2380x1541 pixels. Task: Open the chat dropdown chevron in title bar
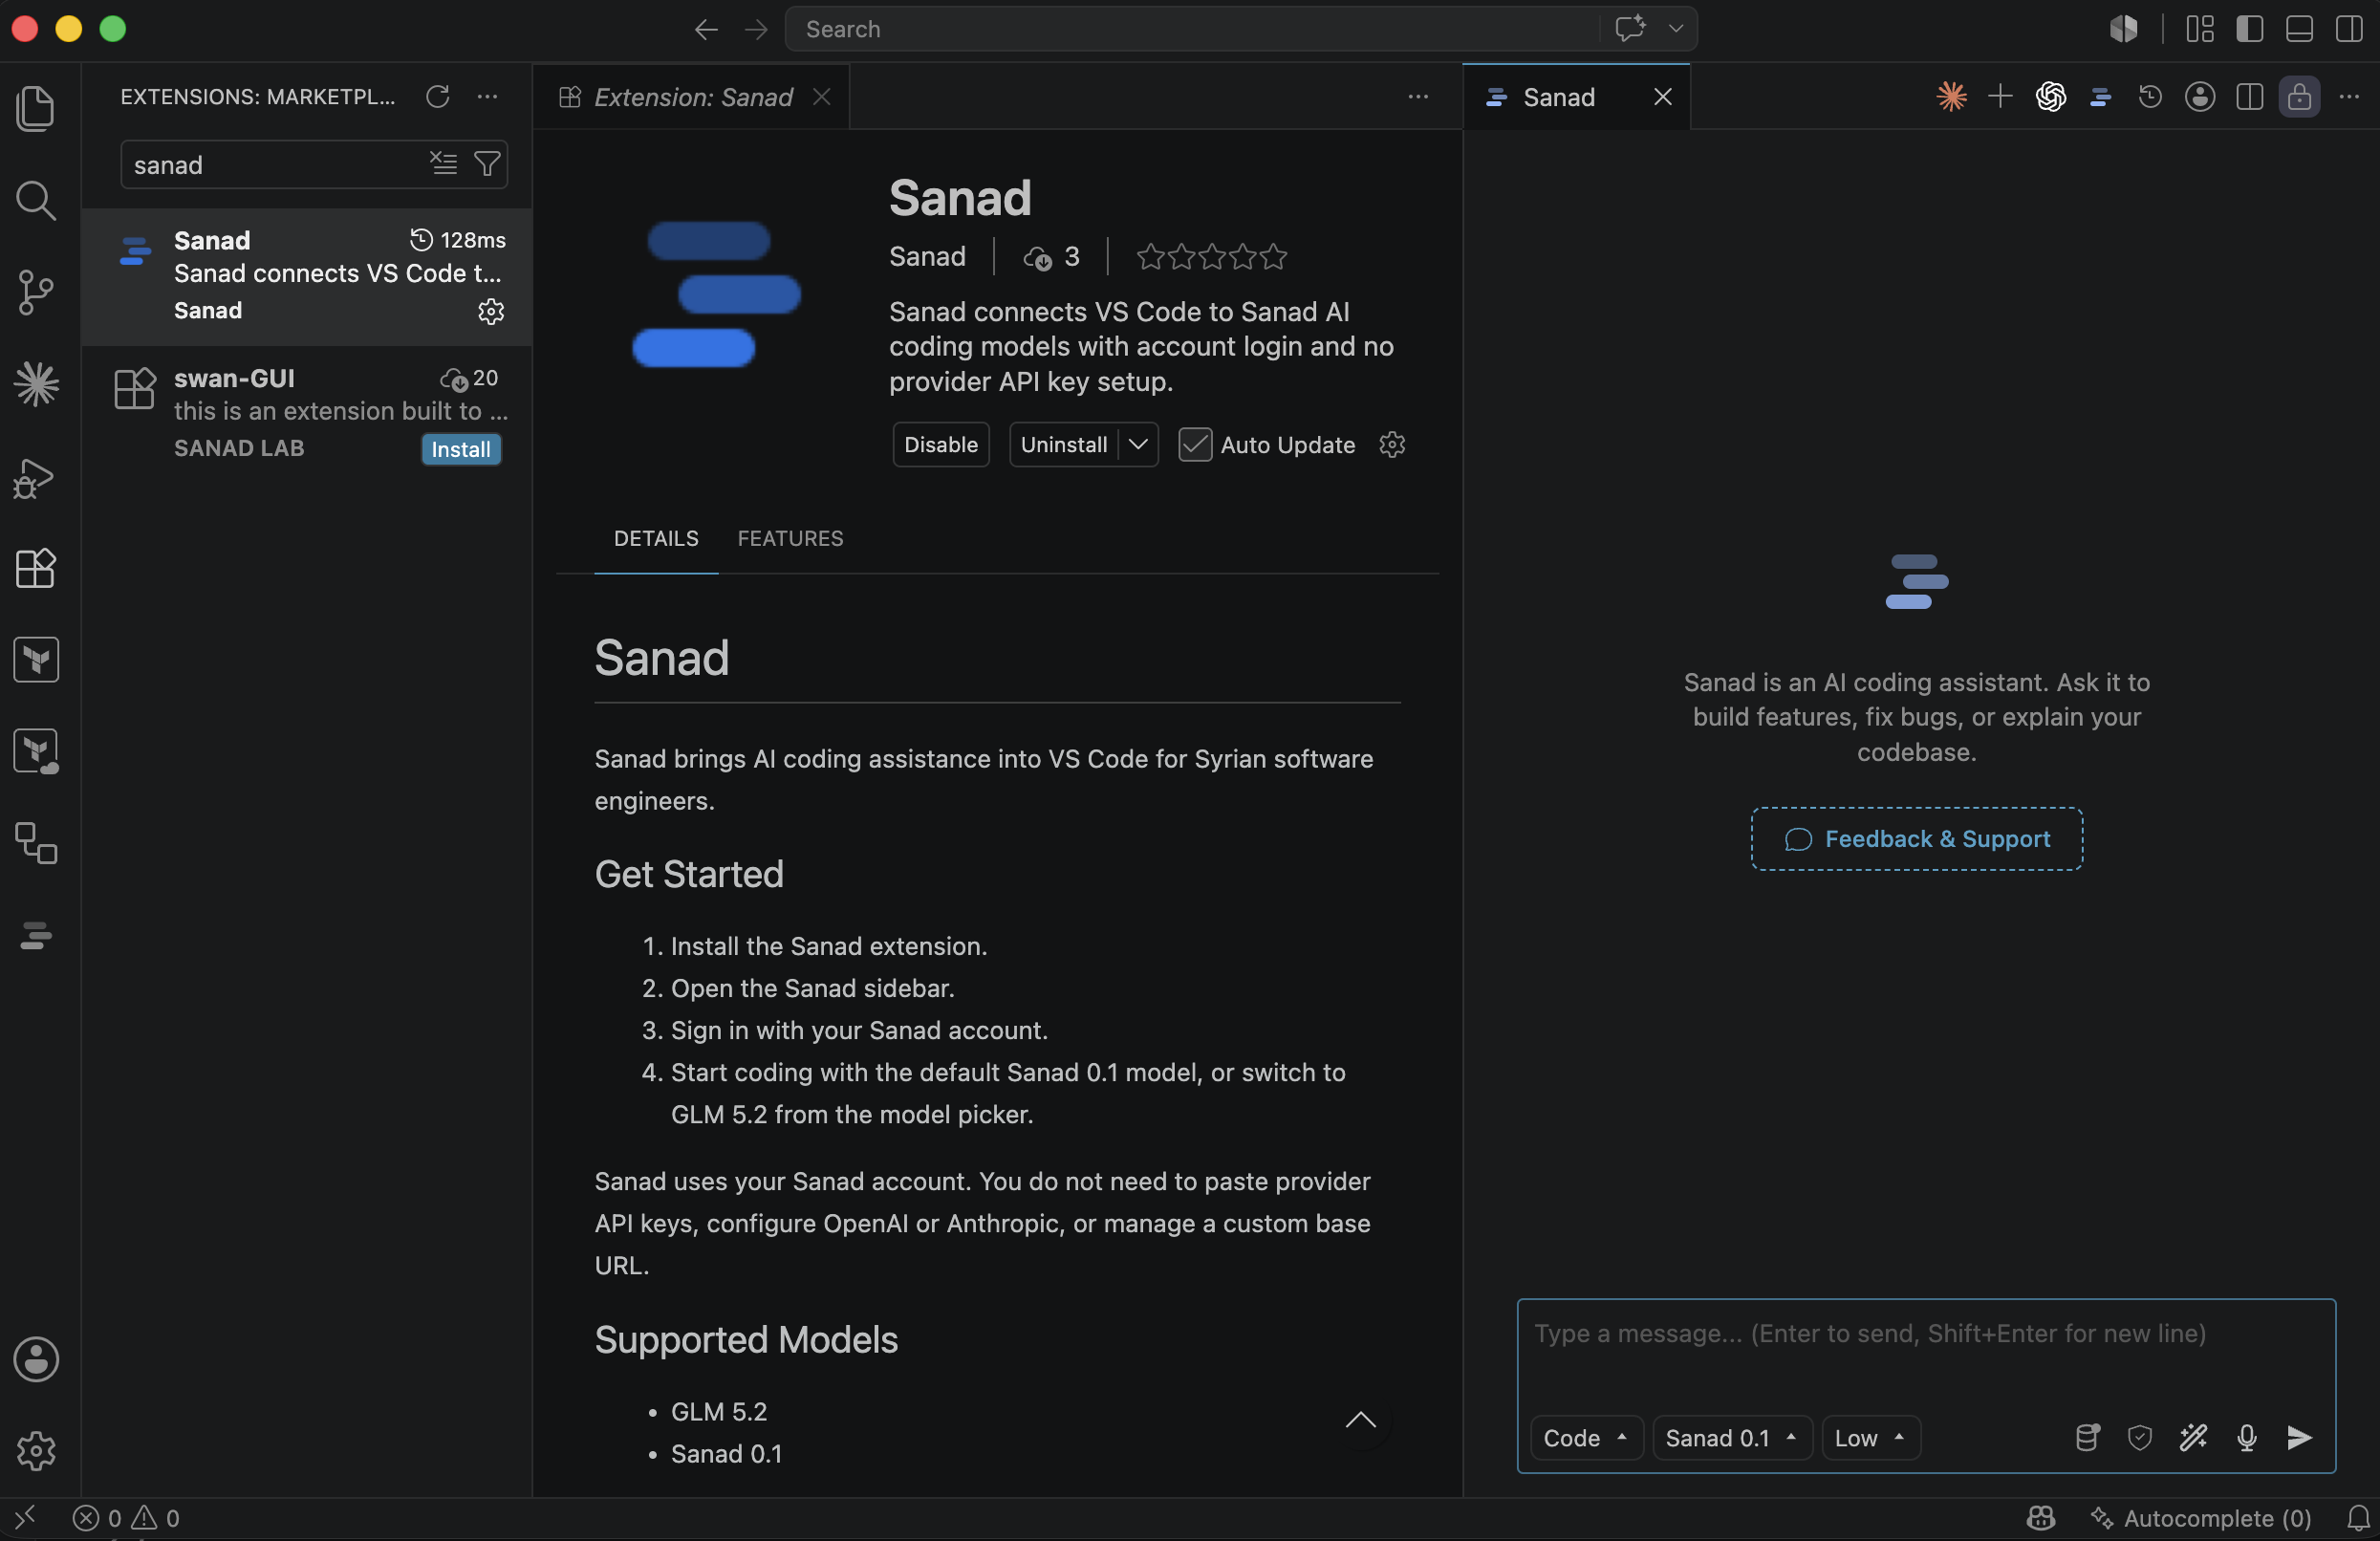click(1676, 29)
